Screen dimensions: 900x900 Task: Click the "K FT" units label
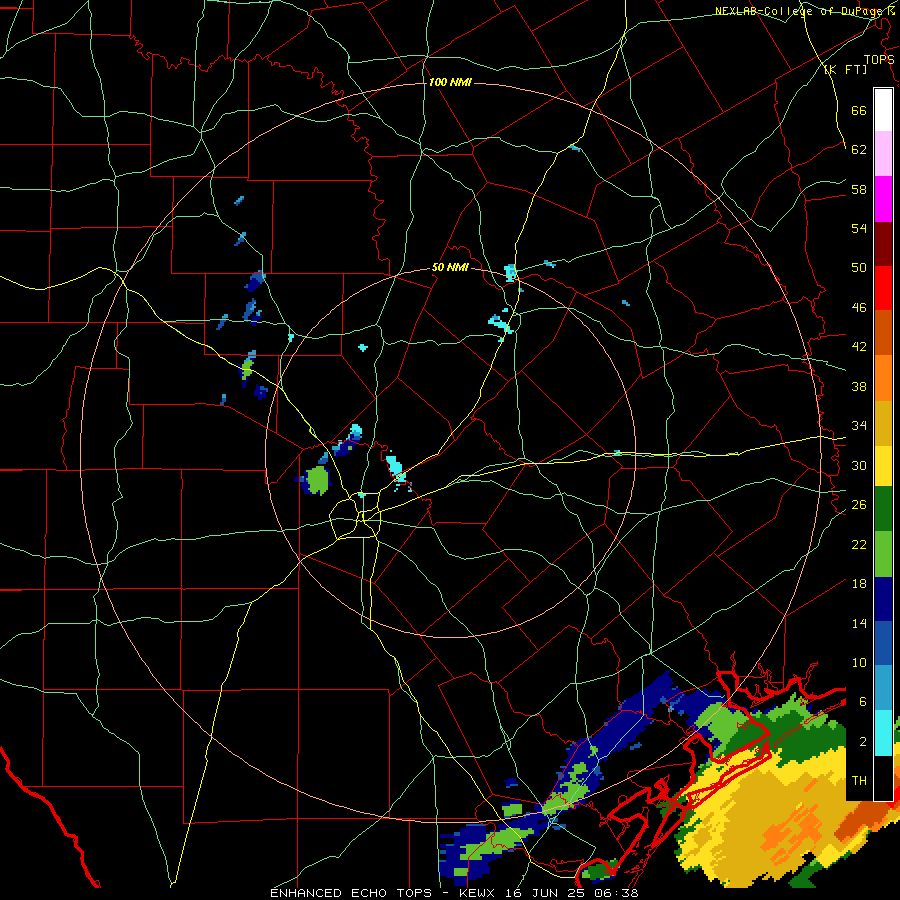click(x=845, y=69)
